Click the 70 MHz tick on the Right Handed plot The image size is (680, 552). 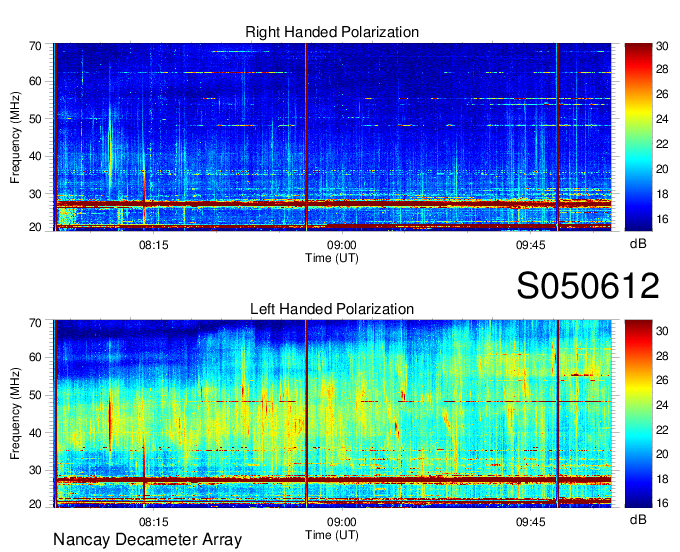point(35,46)
